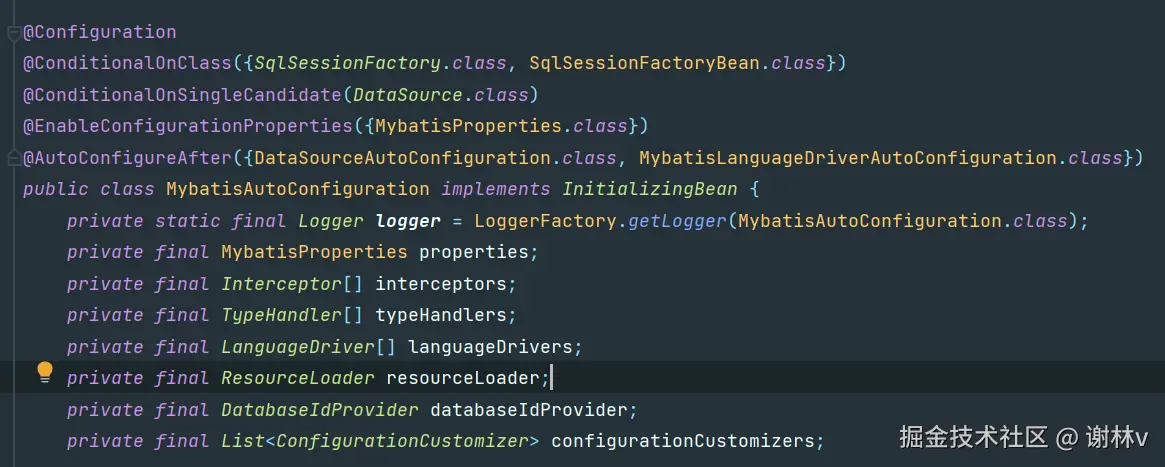Image resolution: width=1165 pixels, height=467 pixels.
Task: Click the @ConditionalOnClass annotation
Action: (x=127, y=63)
